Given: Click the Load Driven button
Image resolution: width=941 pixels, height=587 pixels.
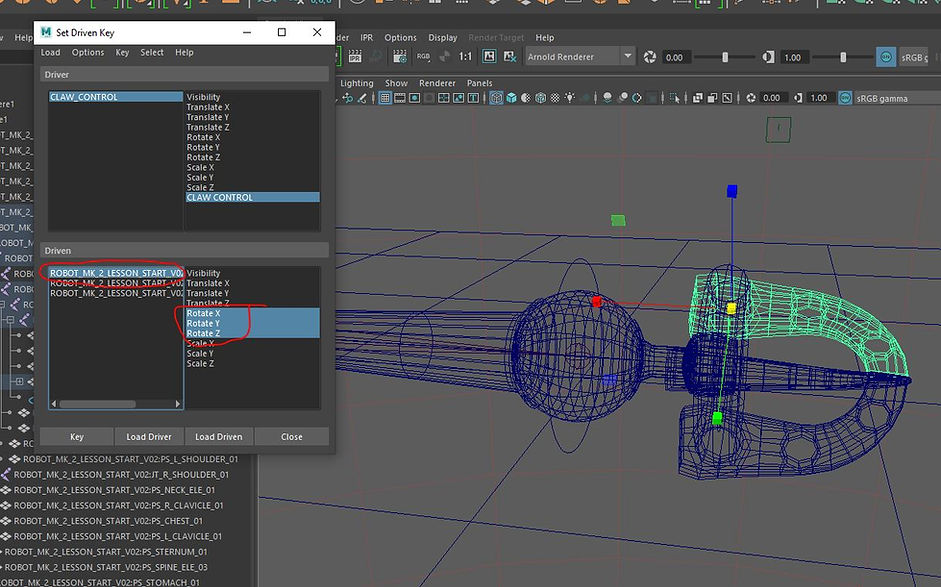Looking at the screenshot, I should 218,436.
